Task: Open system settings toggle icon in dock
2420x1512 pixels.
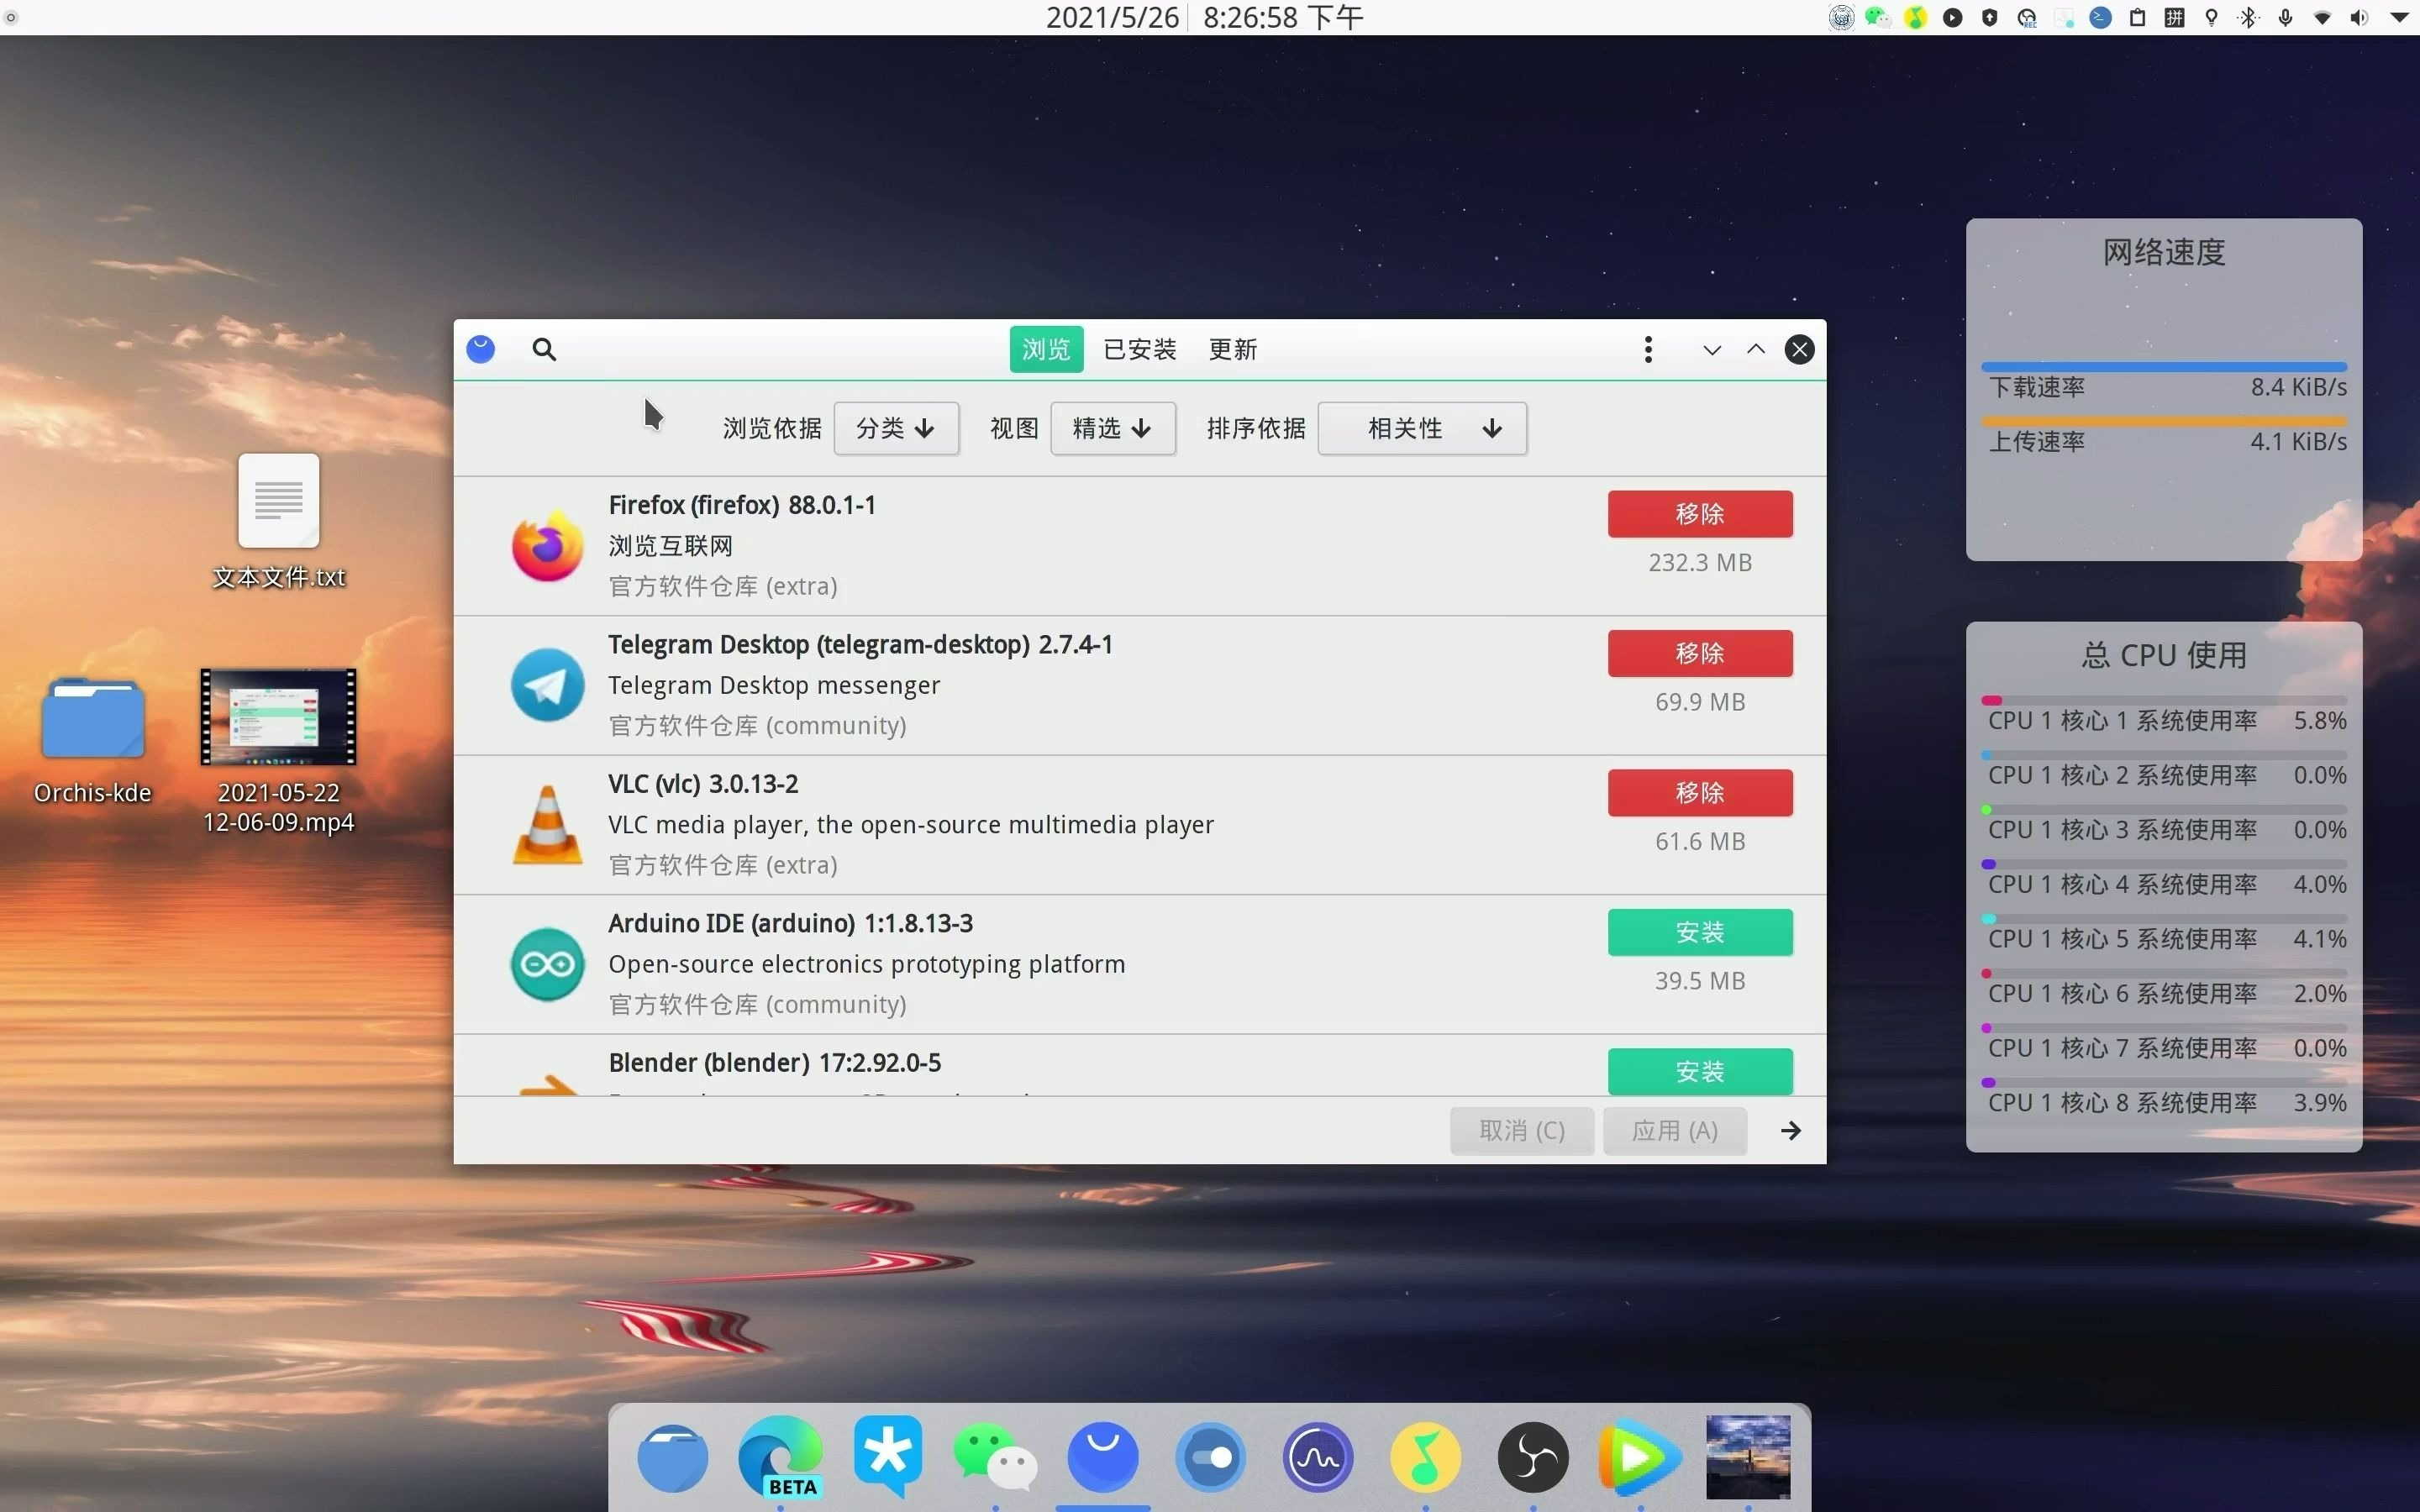Action: tap(1211, 1457)
